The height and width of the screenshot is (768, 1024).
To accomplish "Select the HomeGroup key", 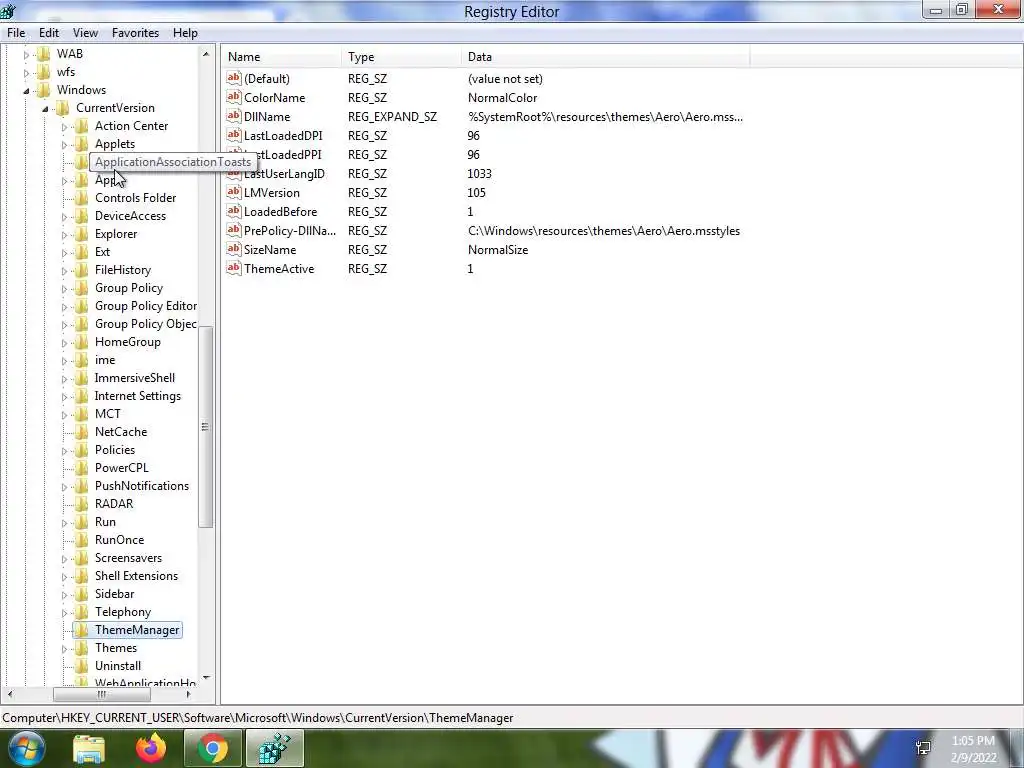I will coord(127,342).
